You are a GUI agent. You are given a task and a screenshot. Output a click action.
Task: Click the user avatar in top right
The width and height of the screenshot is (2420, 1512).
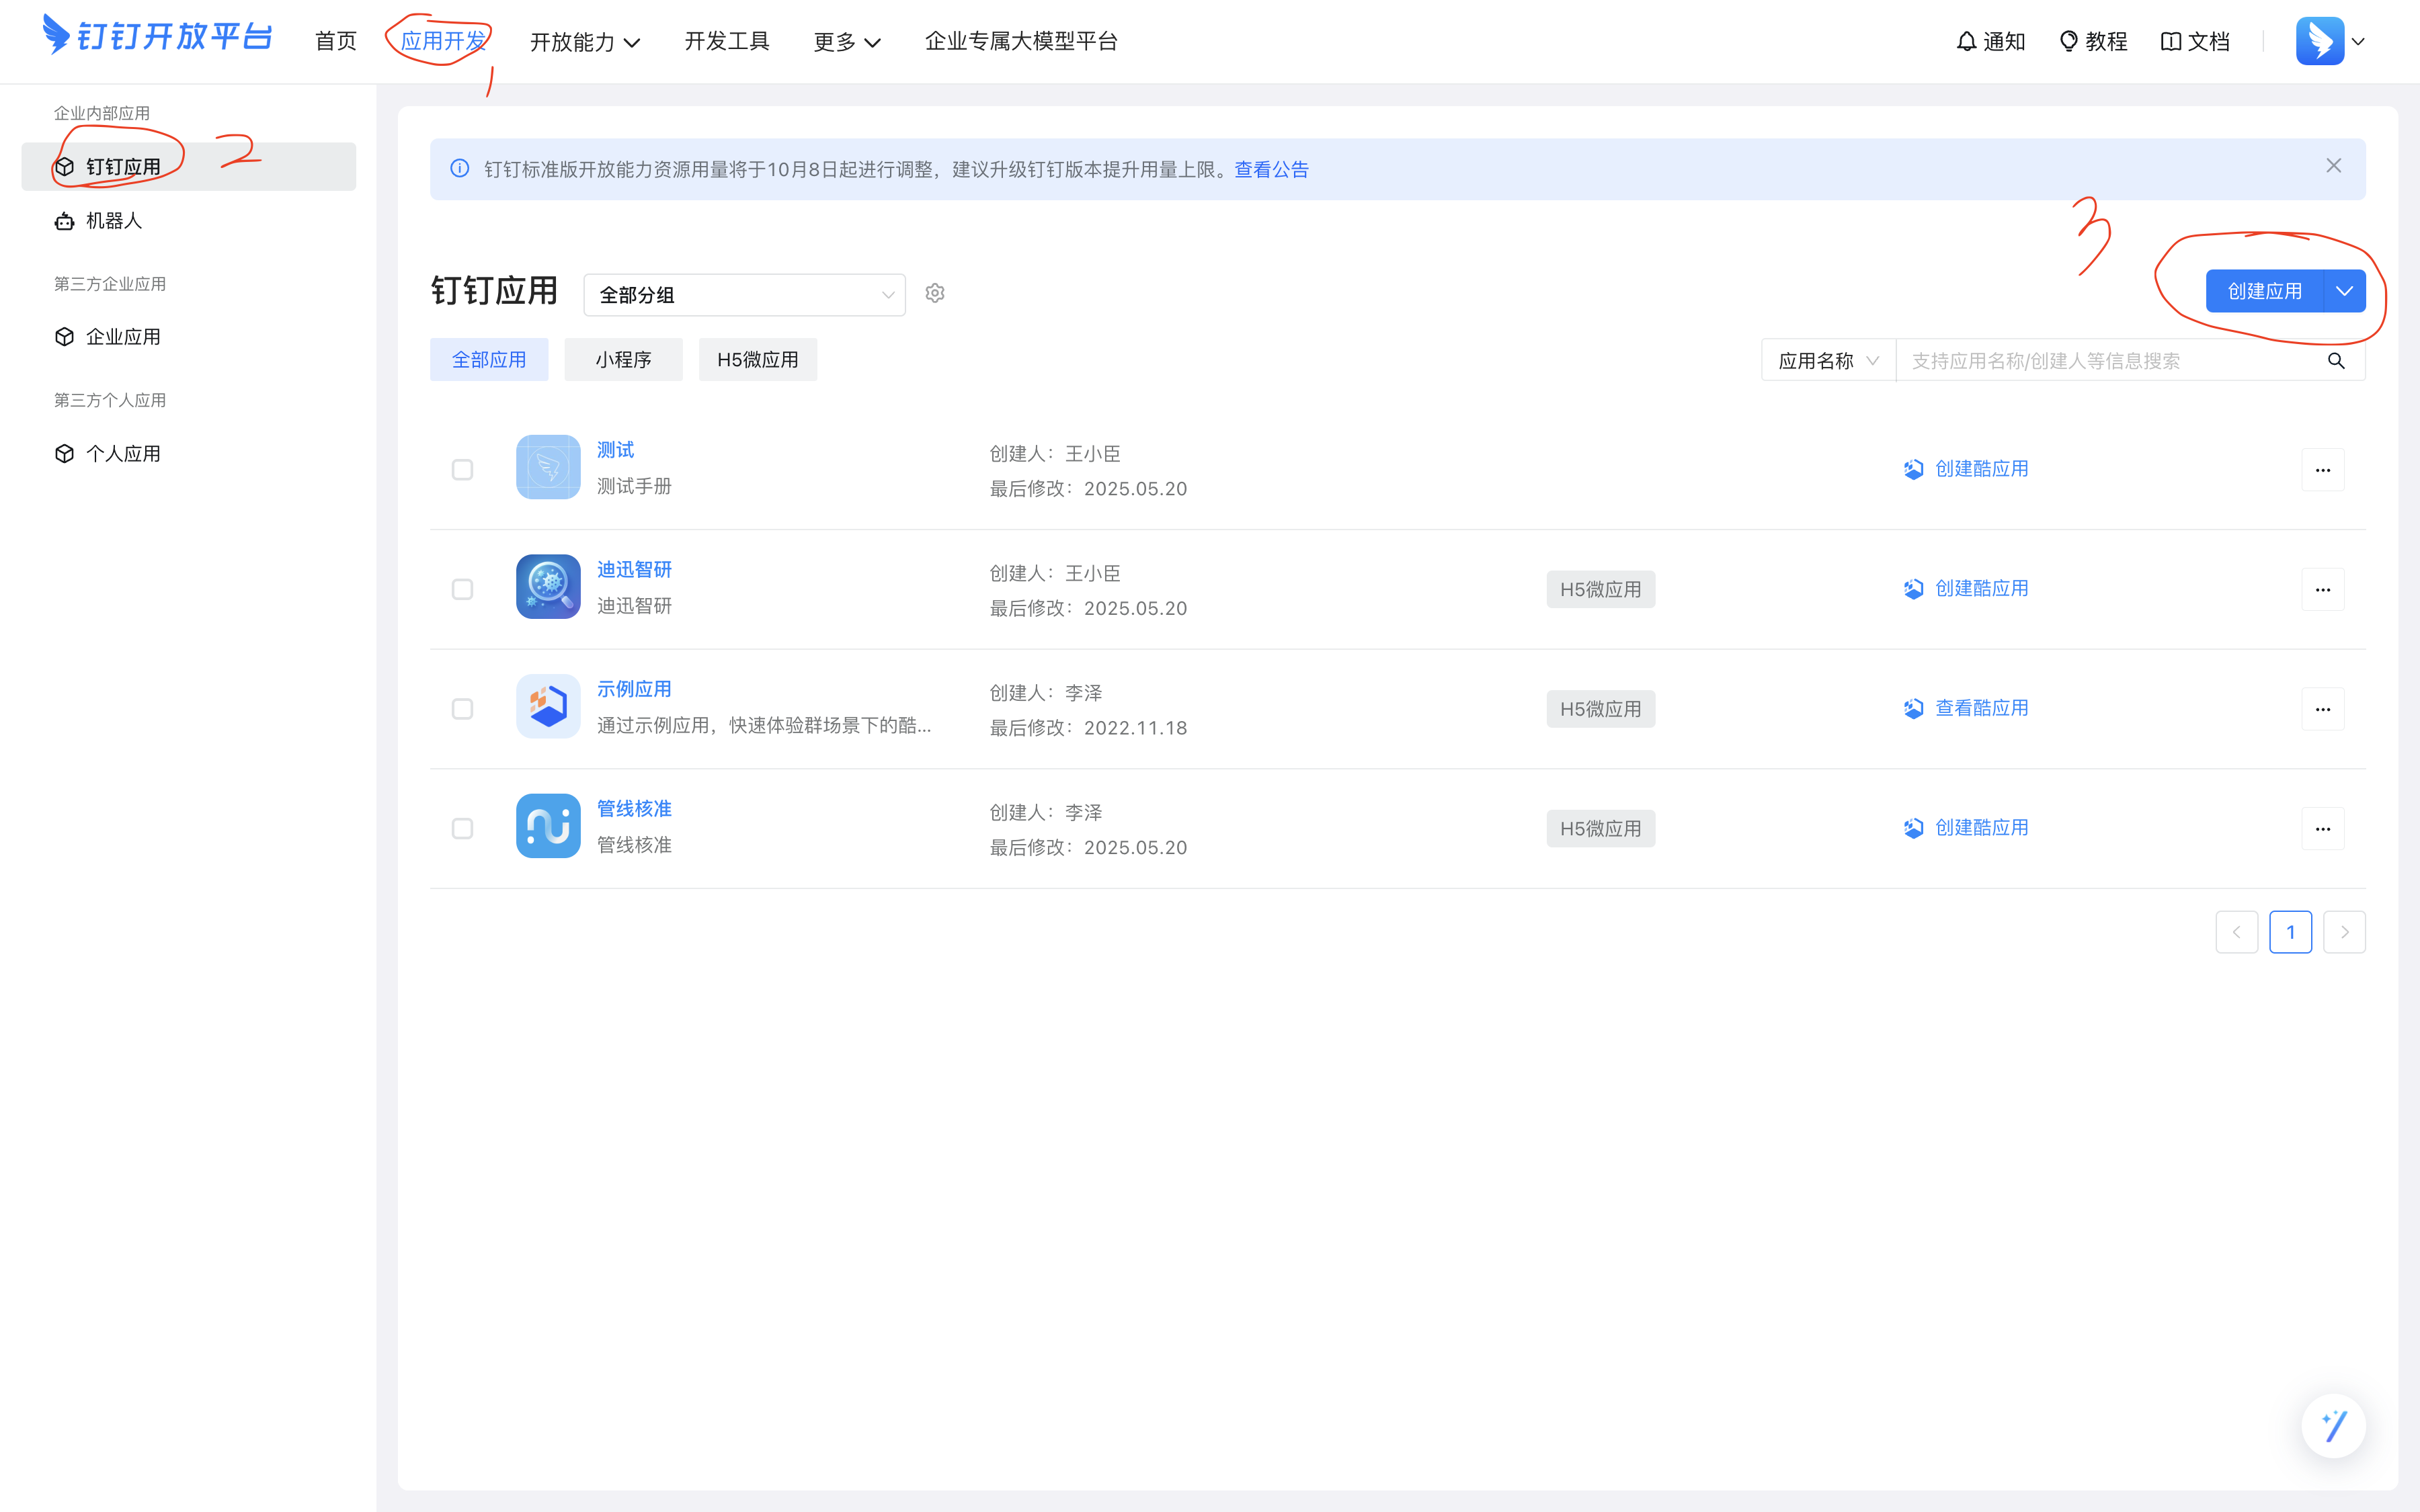[x=2320, y=41]
